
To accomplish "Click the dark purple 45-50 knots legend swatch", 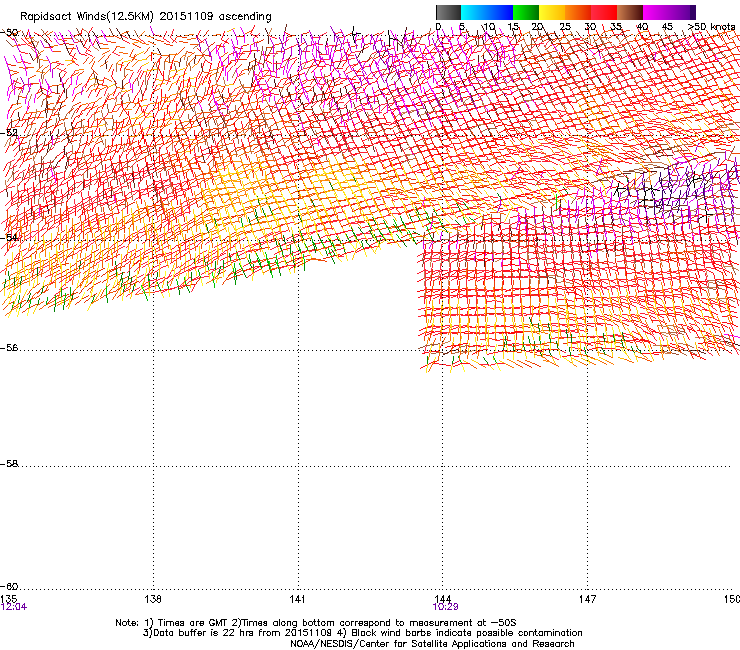I will [682, 12].
